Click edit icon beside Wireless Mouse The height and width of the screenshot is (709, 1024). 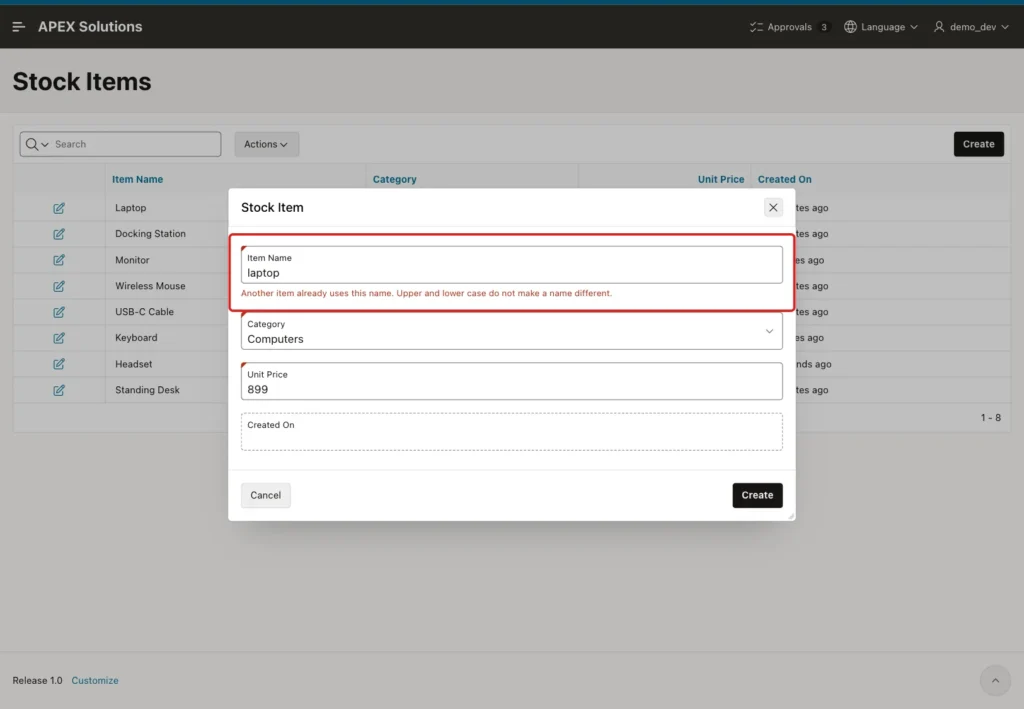[x=59, y=286]
